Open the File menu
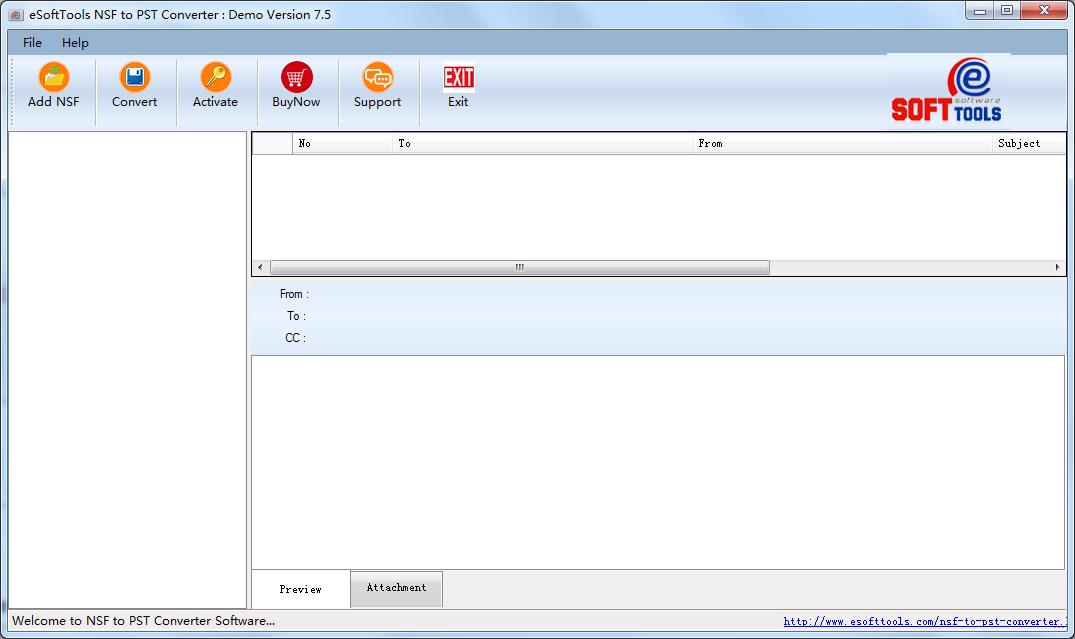The image size is (1075, 639). [31, 42]
